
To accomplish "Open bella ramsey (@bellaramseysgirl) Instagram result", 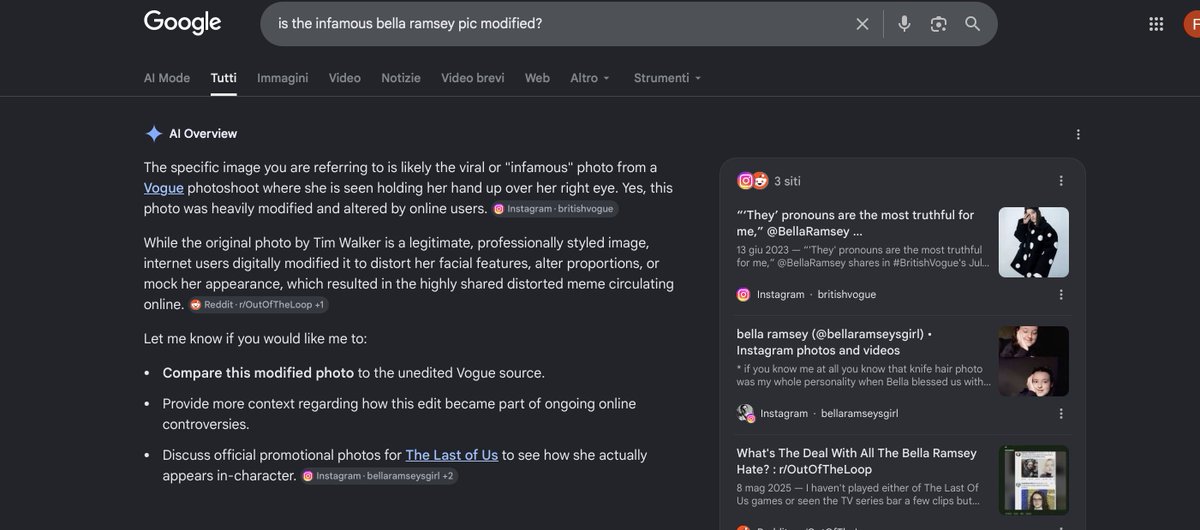I will [x=834, y=342].
